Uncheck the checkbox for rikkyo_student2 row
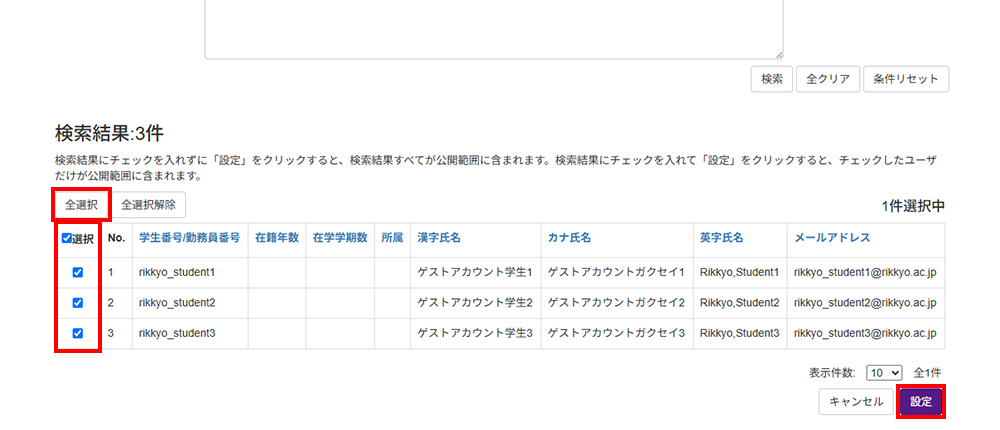This screenshot has height=430, width=1000. pyautogui.click(x=78, y=302)
